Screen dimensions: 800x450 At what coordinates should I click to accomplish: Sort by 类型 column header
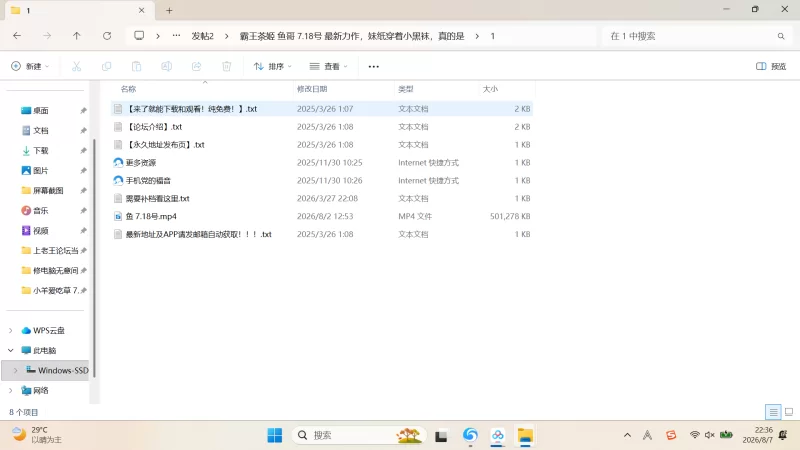(436, 89)
